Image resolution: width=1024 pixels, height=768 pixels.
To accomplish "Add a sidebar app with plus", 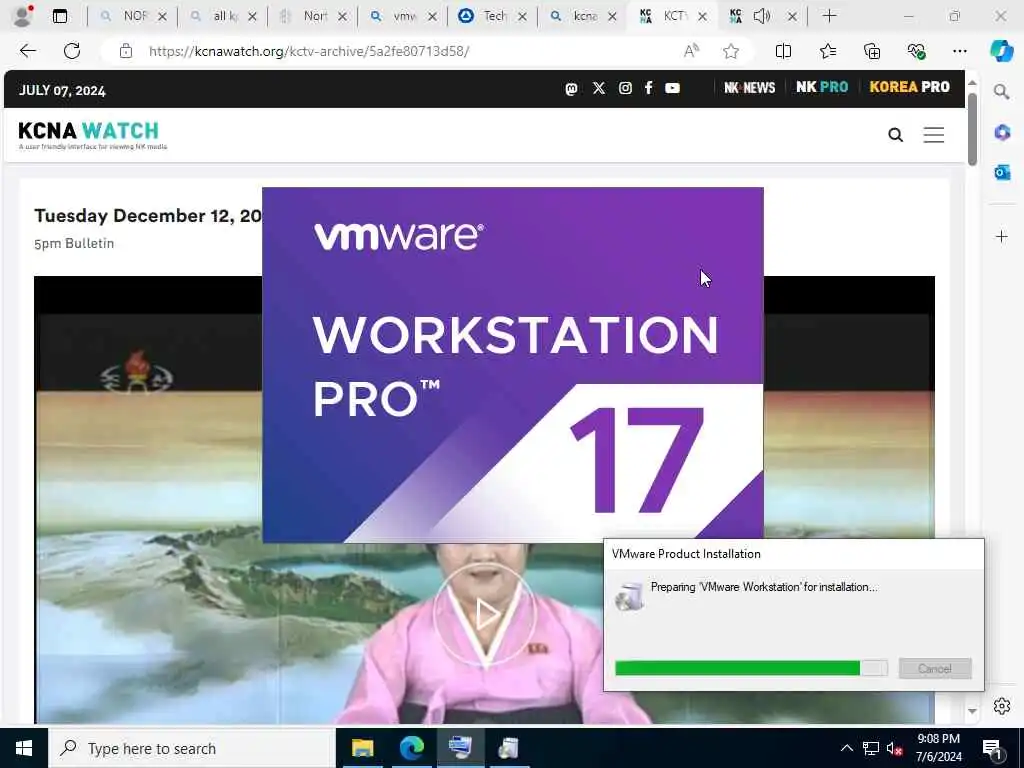I will click(x=1002, y=236).
